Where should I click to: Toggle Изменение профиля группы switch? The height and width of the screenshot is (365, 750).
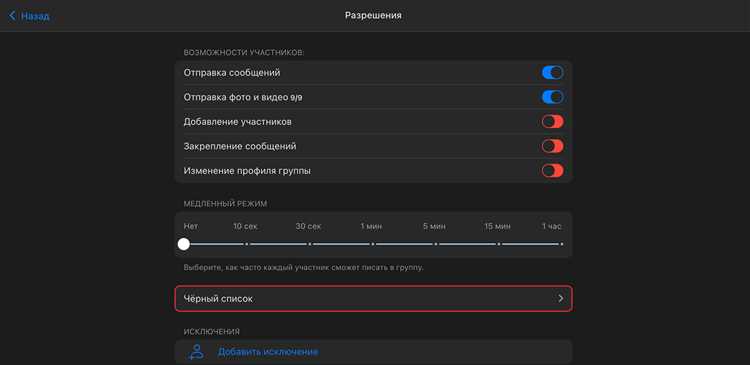tap(552, 170)
